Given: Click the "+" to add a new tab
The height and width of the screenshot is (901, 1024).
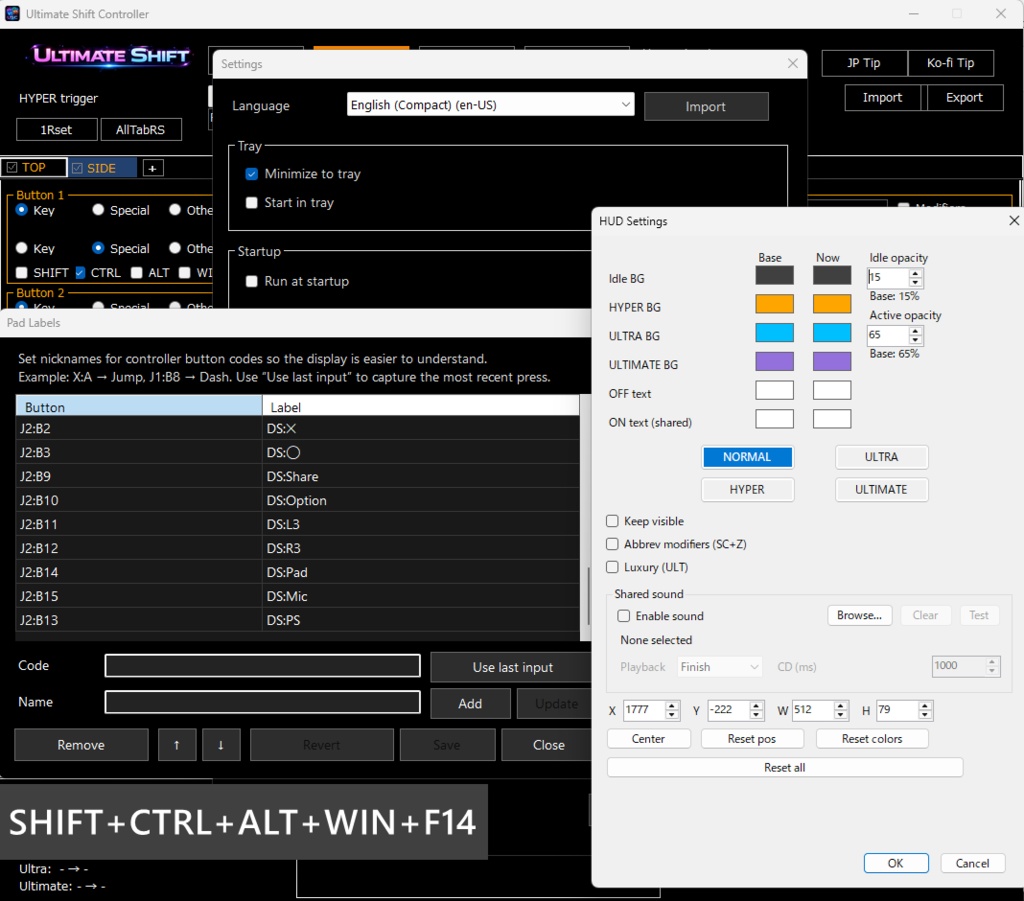Looking at the screenshot, I should click(152, 167).
